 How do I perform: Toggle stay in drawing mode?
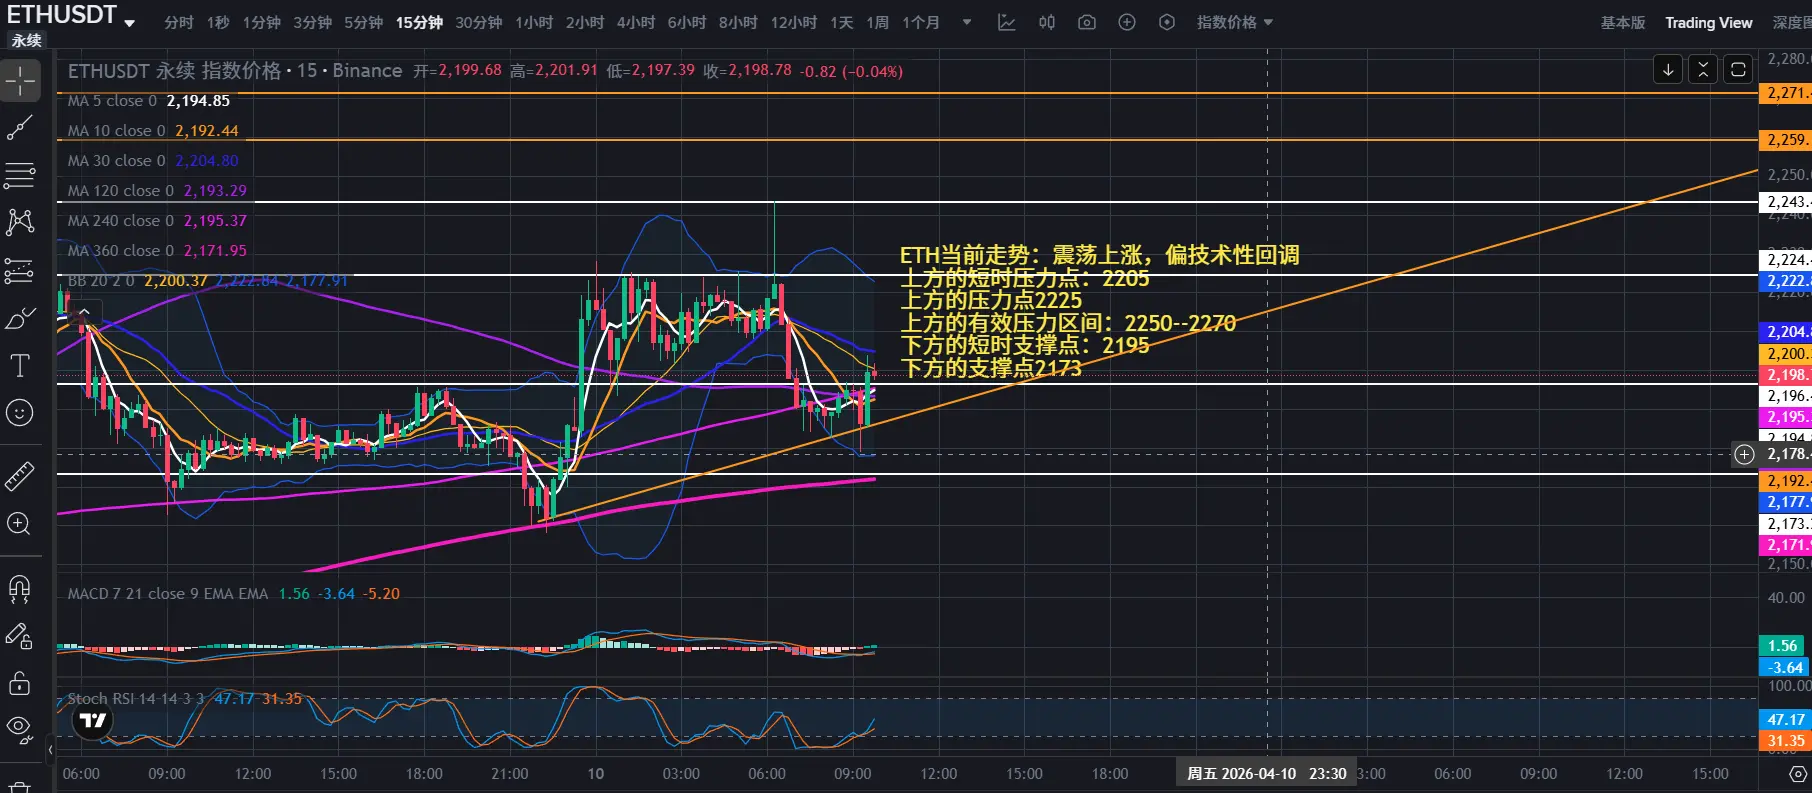20,636
